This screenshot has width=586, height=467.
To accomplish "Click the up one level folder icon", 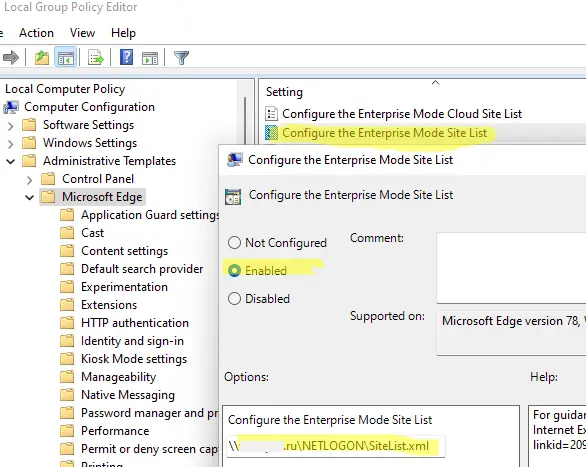I will tap(42, 58).
